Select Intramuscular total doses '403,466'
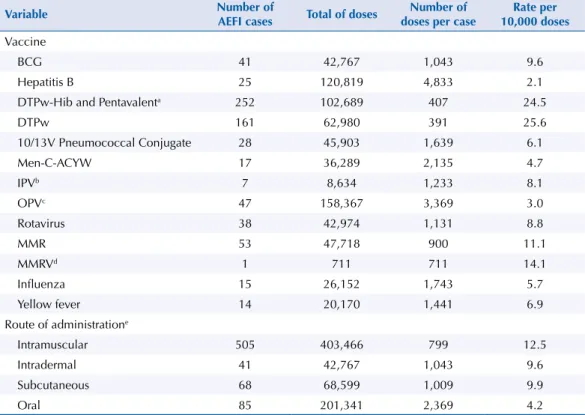This screenshot has height=415, width=585. 342,345
